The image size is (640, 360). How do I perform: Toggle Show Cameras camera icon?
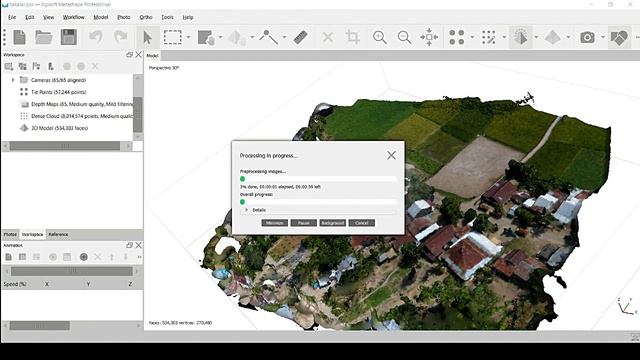pos(587,37)
